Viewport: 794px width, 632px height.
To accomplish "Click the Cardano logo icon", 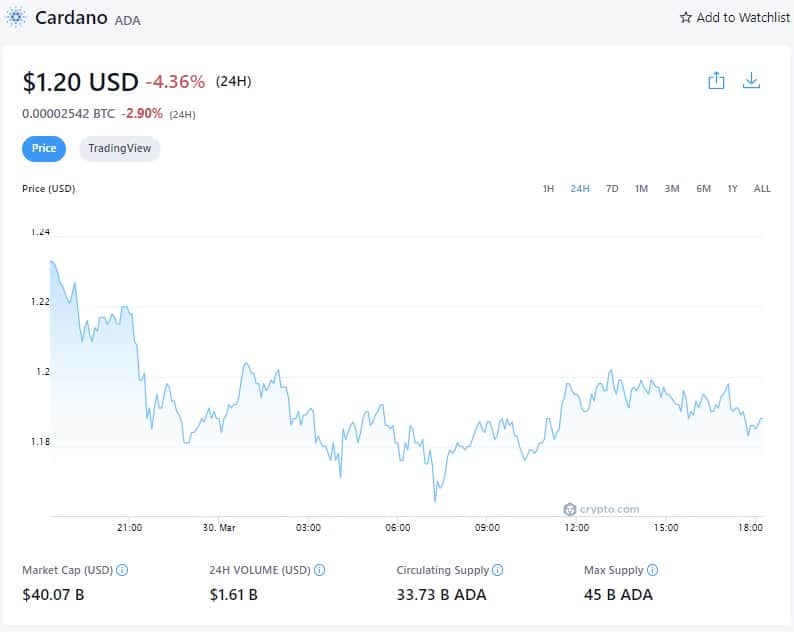I will [16, 17].
